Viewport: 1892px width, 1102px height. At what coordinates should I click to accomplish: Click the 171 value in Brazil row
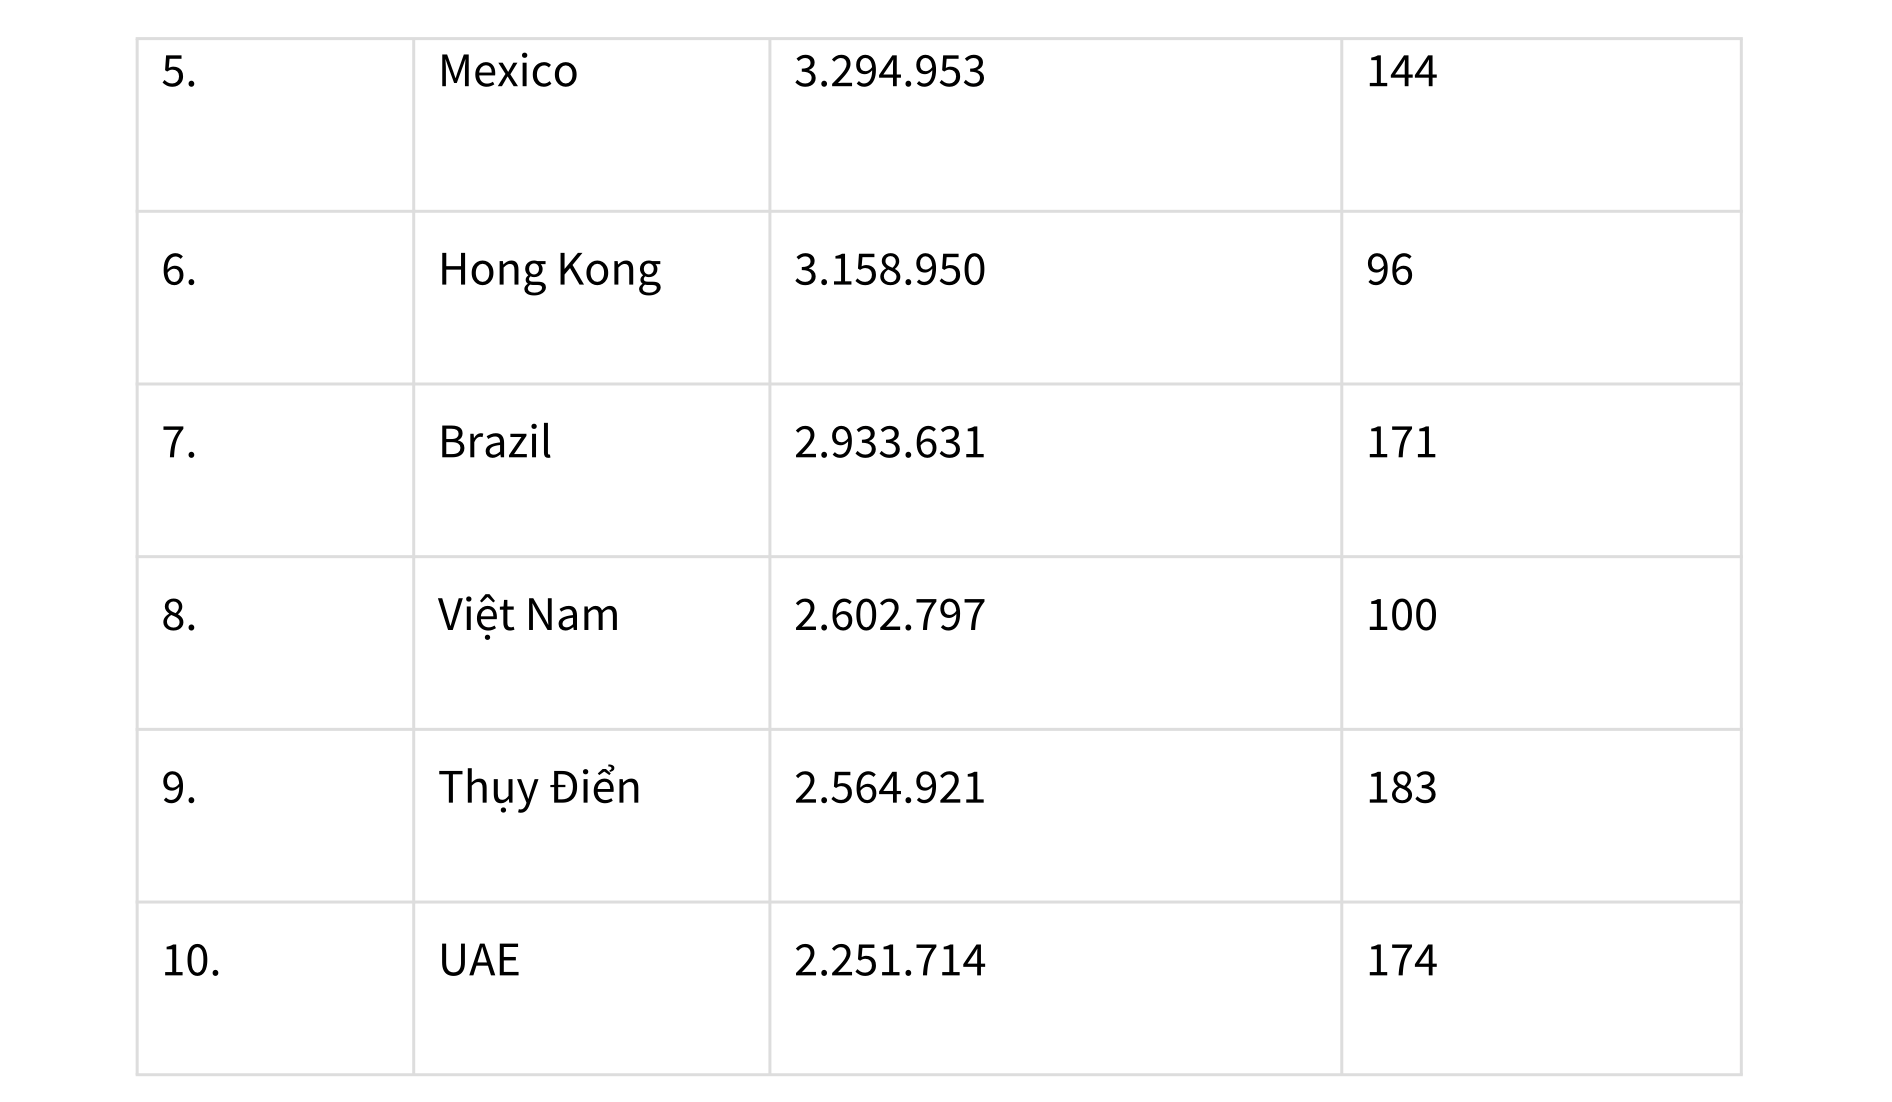tap(1401, 443)
